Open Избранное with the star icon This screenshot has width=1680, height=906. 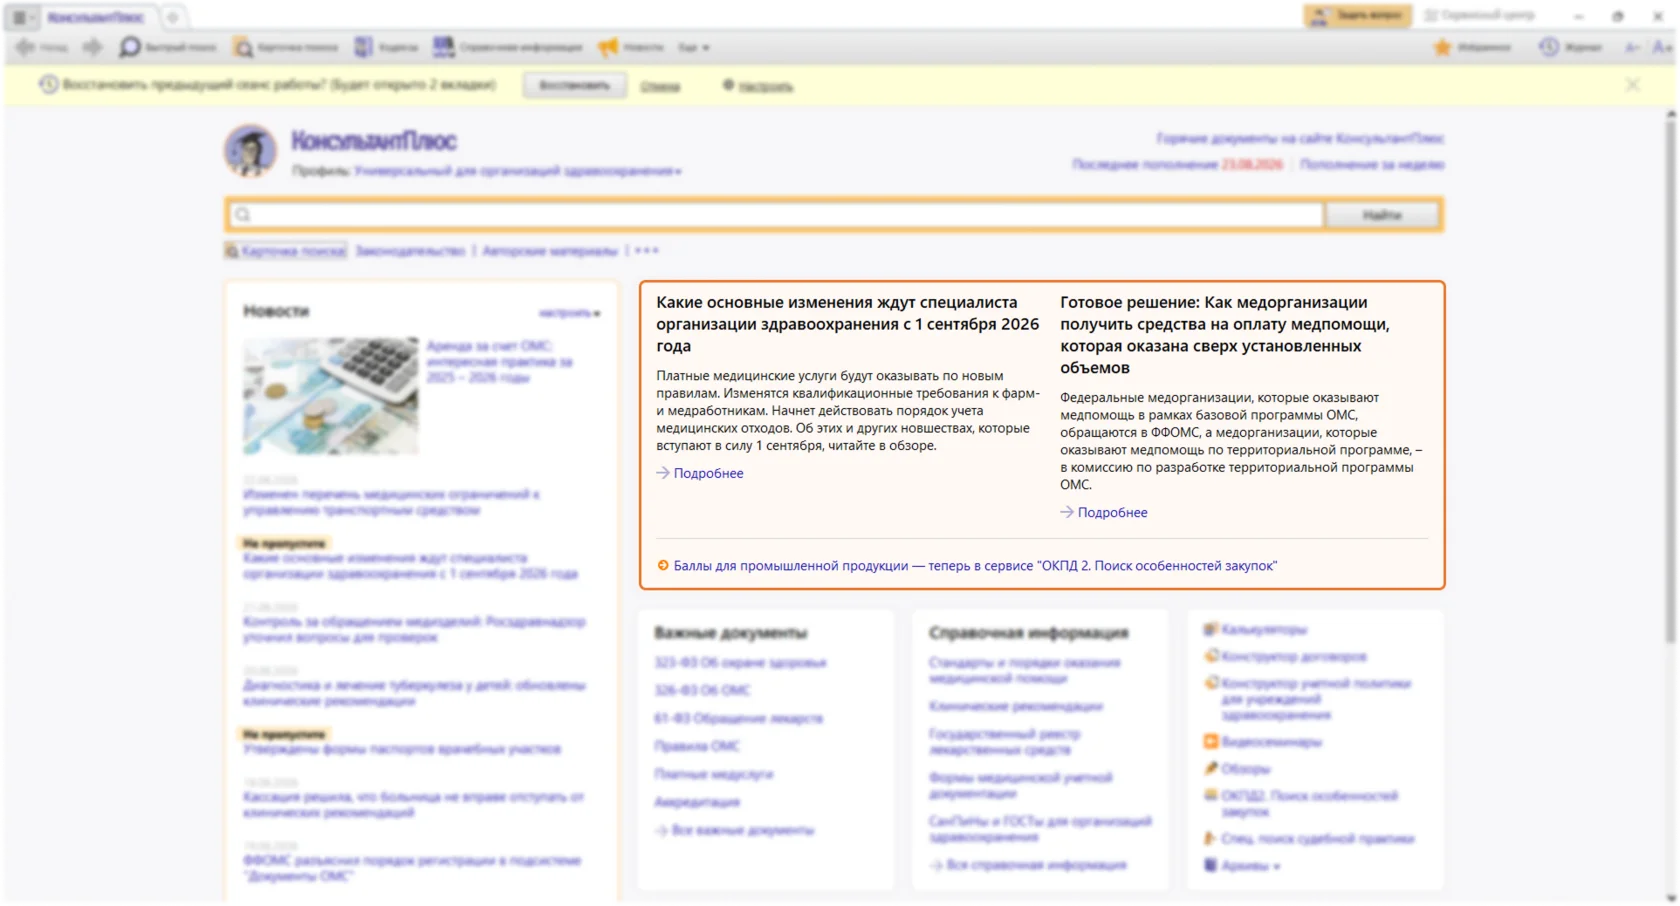coord(1472,47)
